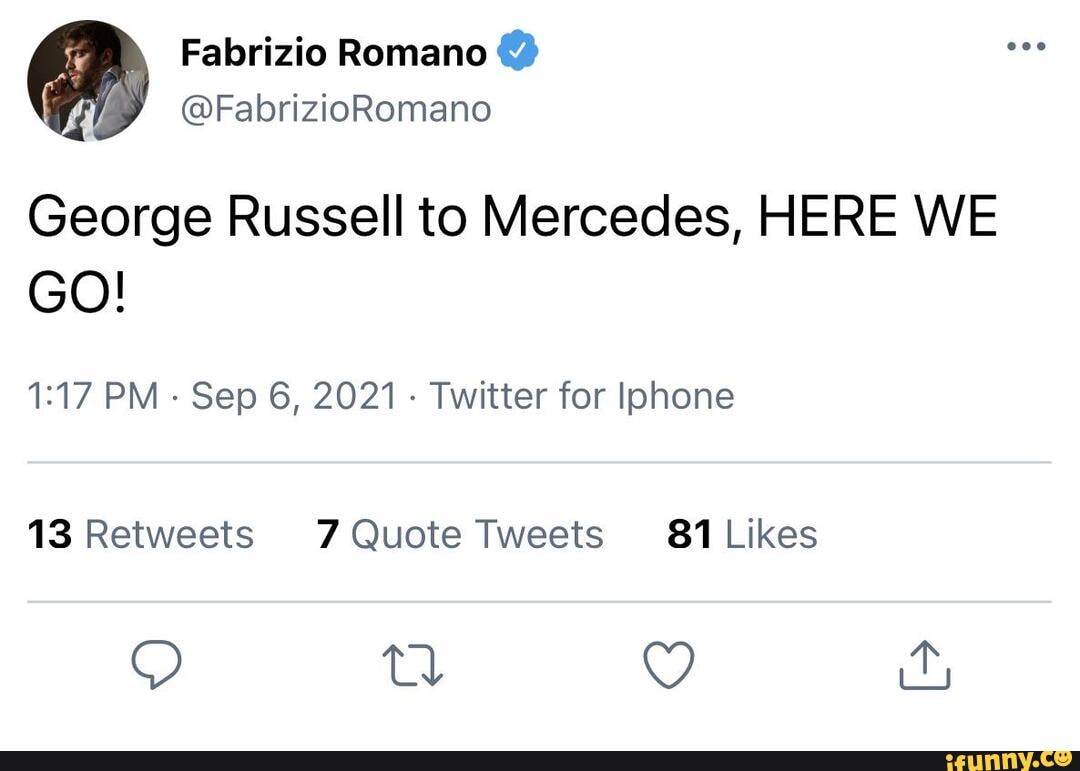Click the share upload icon
This screenshot has width=1080, height=771.
(x=924, y=663)
